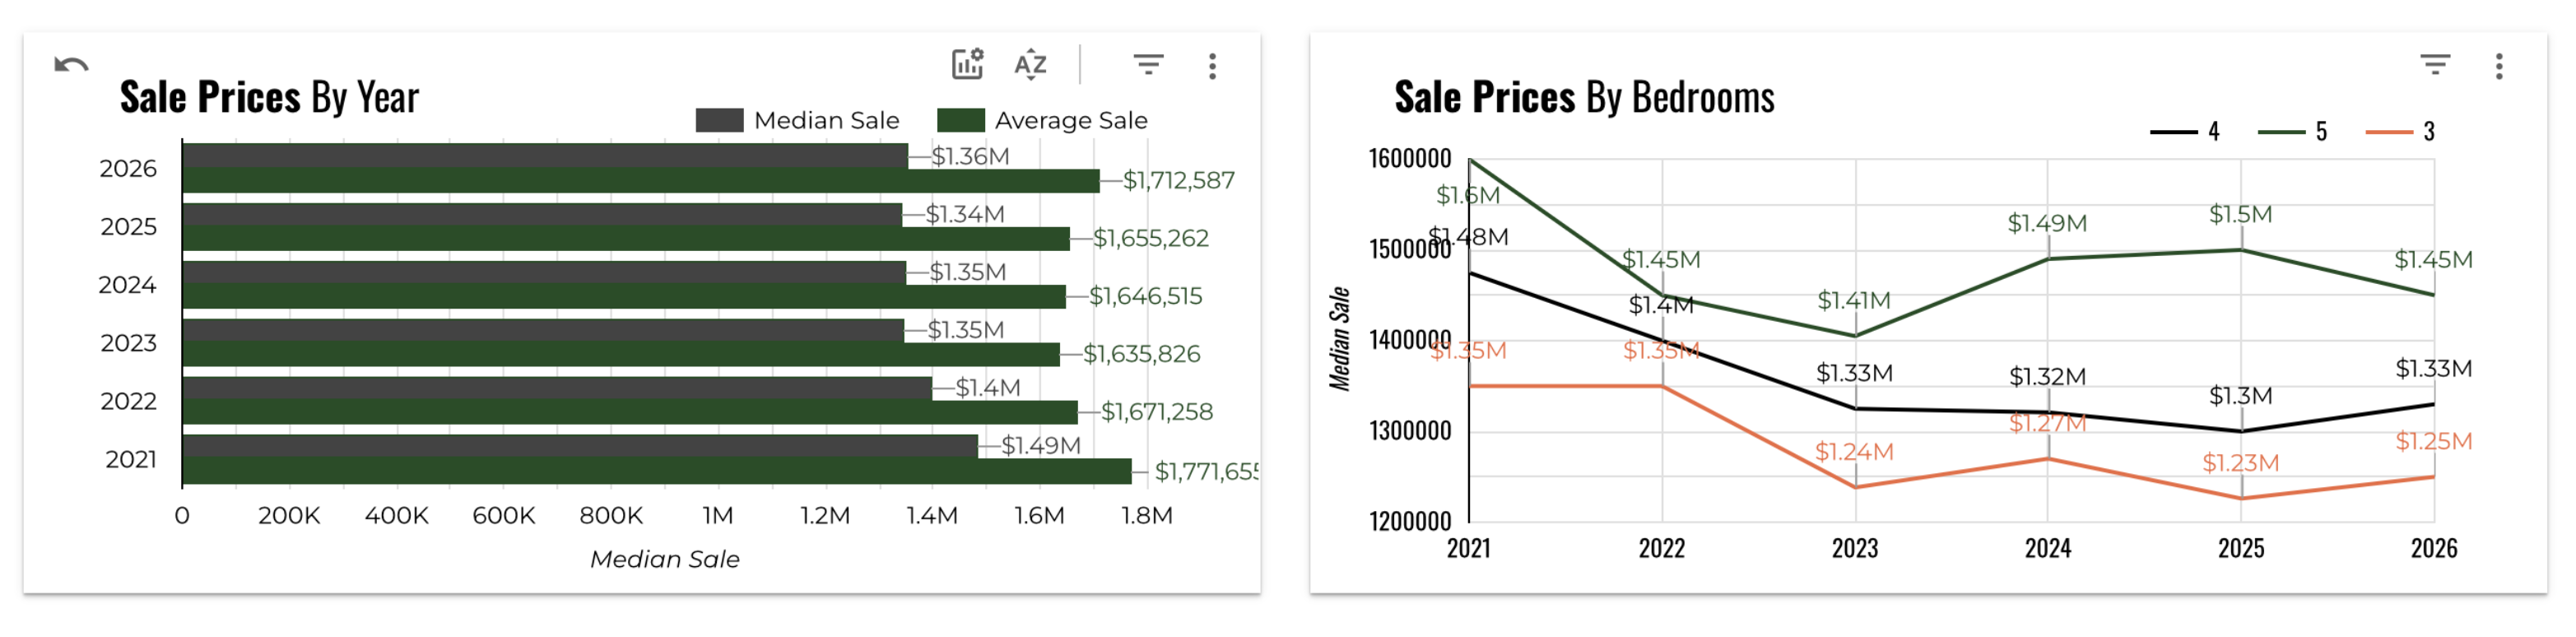This screenshot has width=2576, height=637.
Task: Click the 2025 median bar labeled $1.34M
Action: [x=542, y=214]
